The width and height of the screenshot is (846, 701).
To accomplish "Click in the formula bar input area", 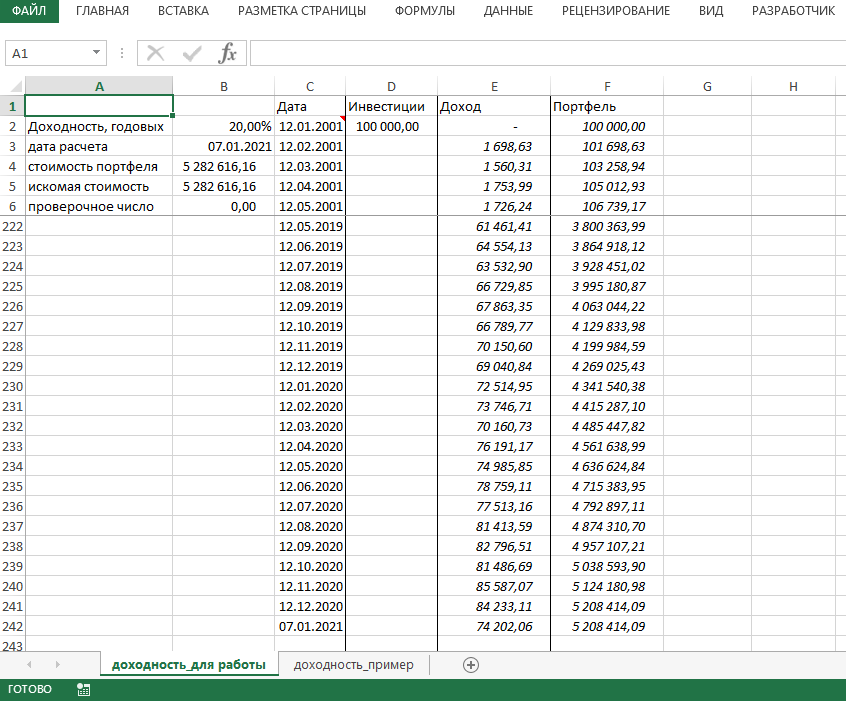I will click(548, 53).
